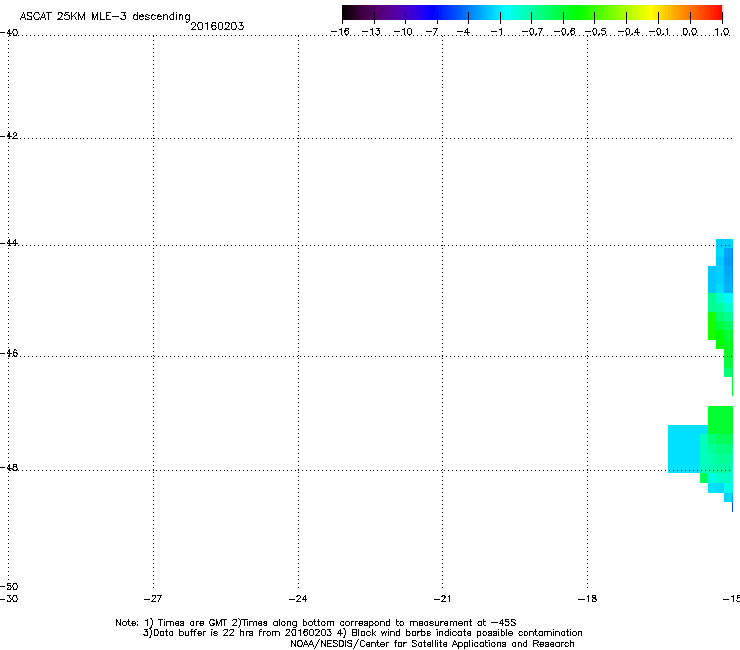The width and height of the screenshot is (740, 650).
Task: Click the colorbar label -0.6
Action: tap(564, 32)
